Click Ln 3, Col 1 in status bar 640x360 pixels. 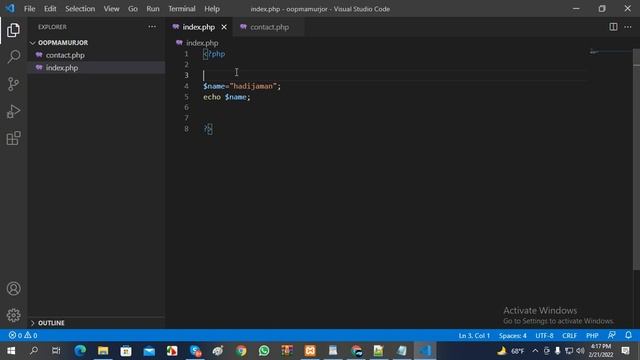[474, 336]
